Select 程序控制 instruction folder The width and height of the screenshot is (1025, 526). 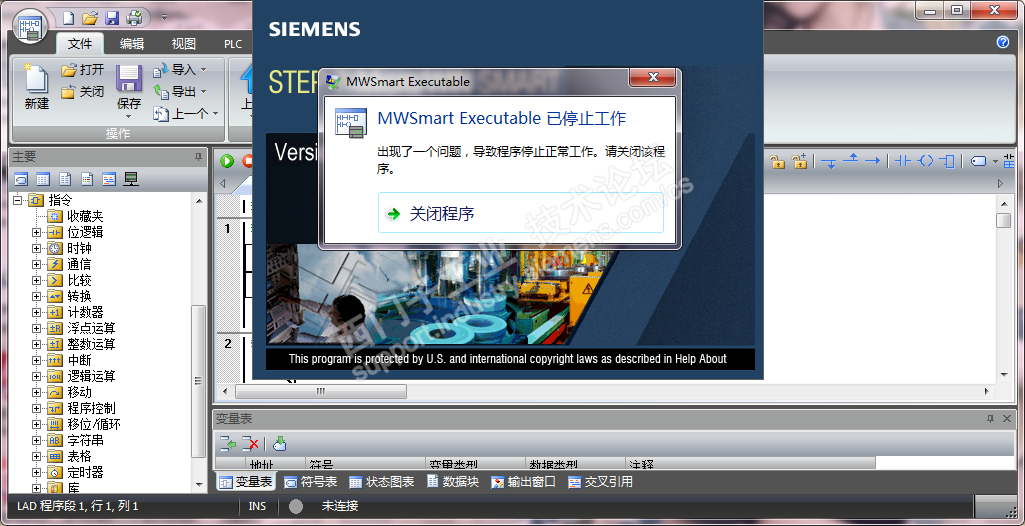click(92, 408)
